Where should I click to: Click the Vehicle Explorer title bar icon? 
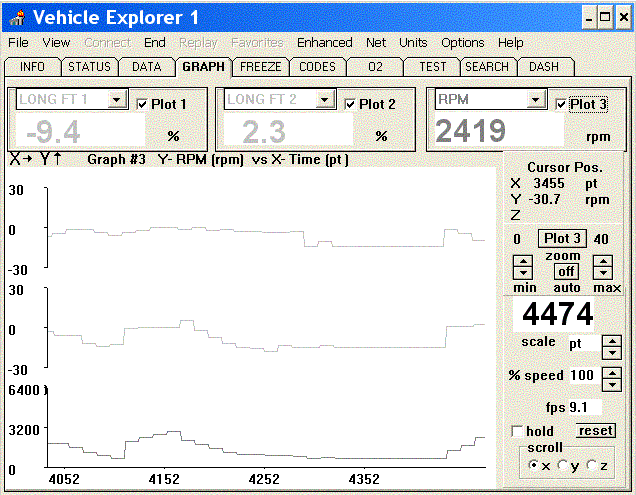(16, 18)
